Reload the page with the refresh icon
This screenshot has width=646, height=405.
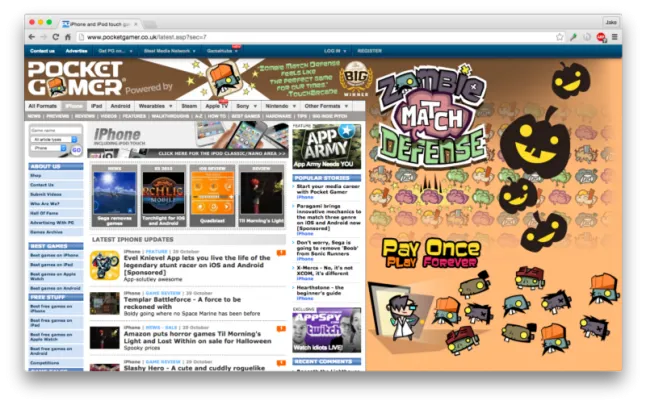click(x=56, y=37)
